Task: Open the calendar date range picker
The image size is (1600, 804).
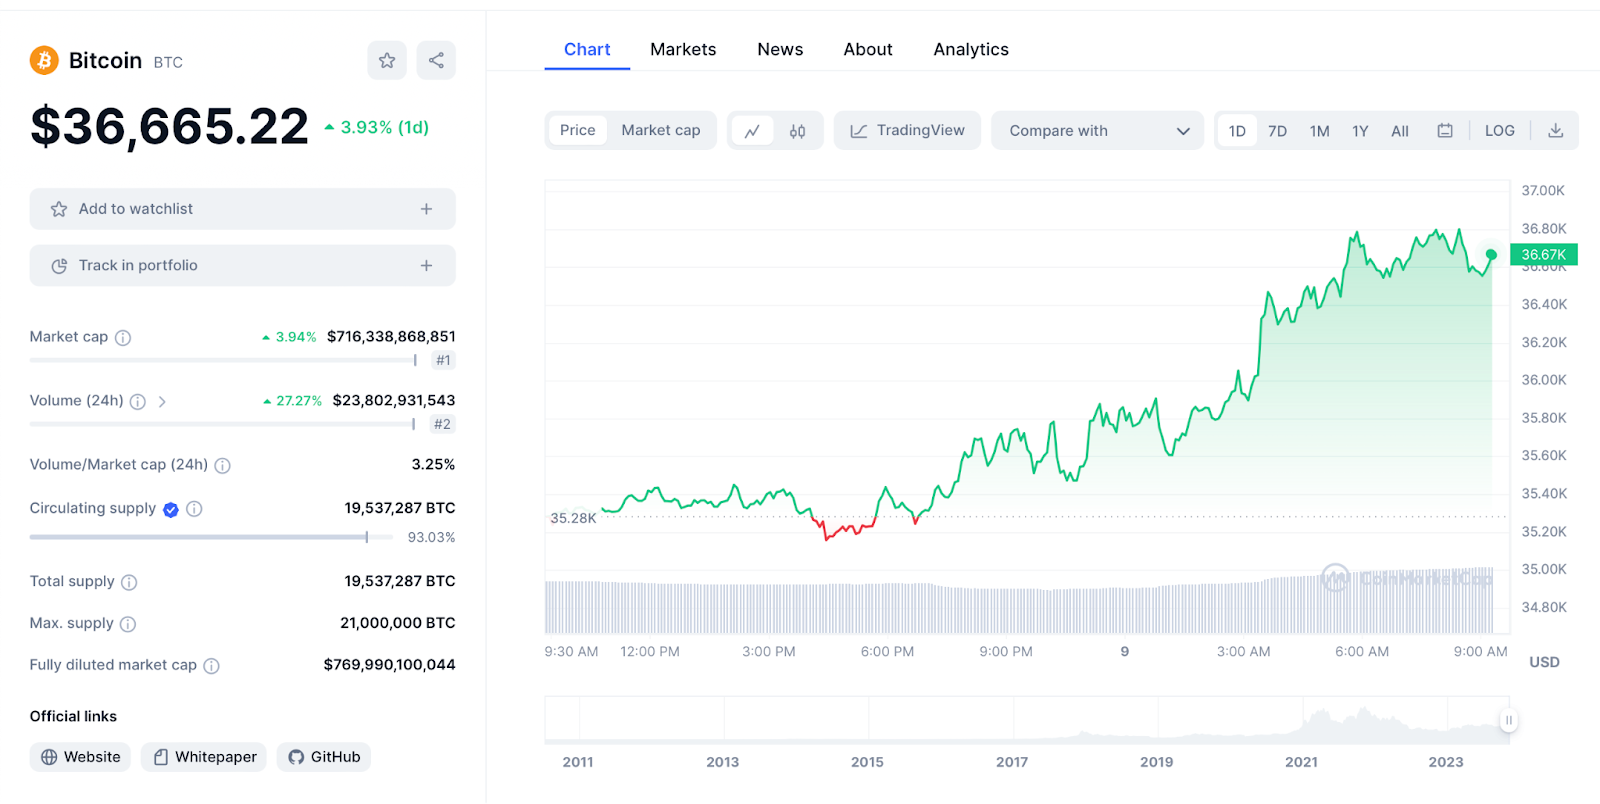Action: coord(1445,131)
